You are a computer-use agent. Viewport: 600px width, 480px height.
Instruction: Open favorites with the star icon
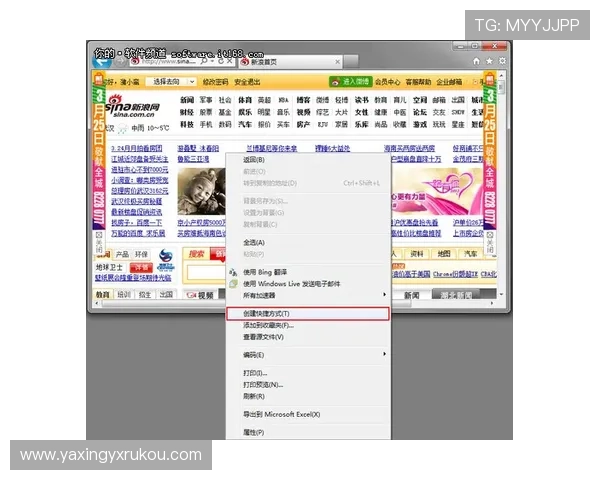tap(489, 61)
